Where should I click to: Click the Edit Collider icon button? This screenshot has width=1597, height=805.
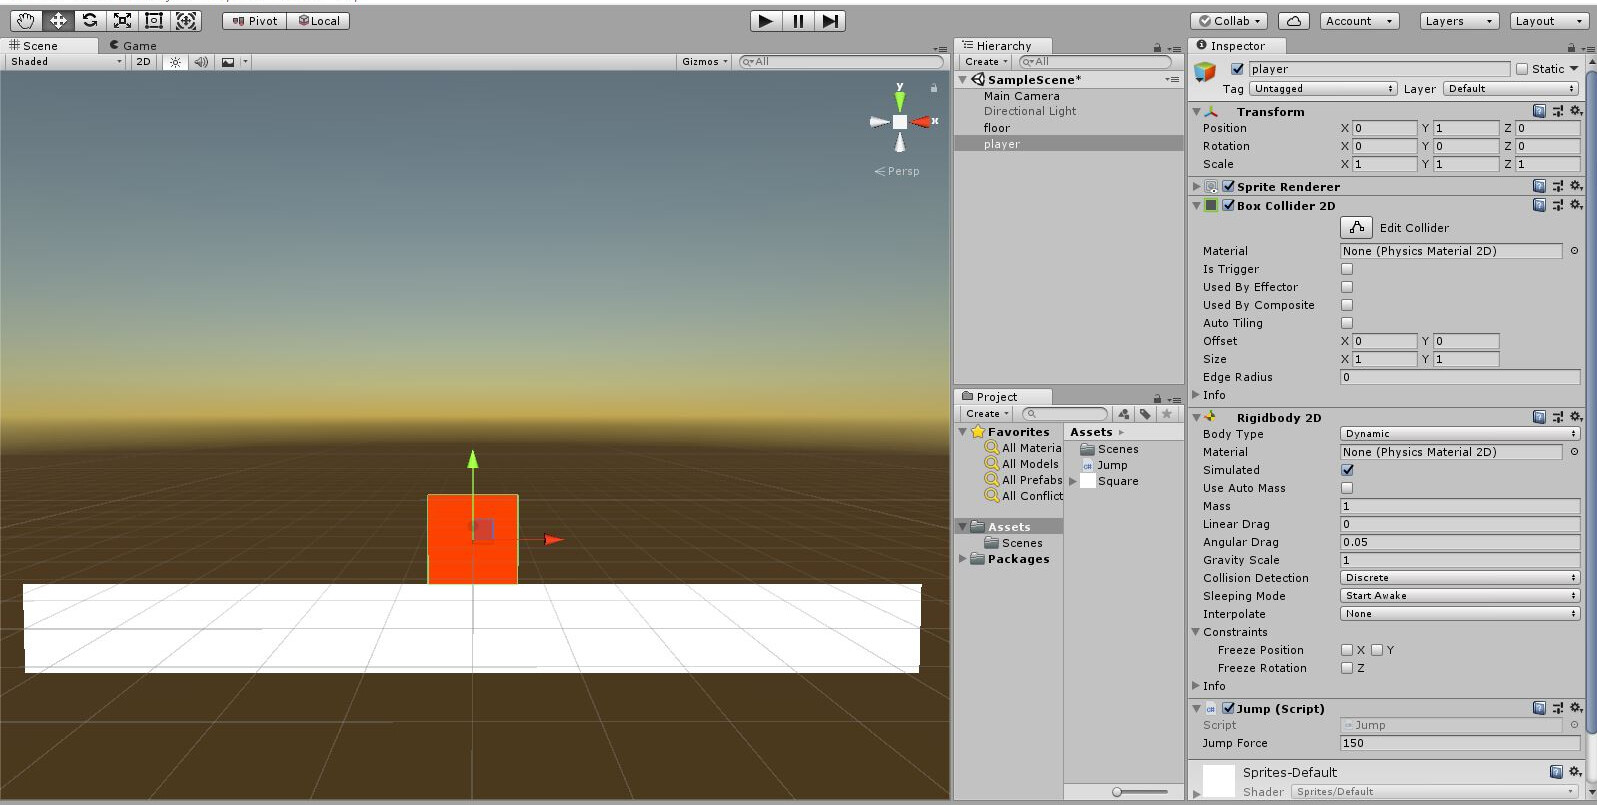[1356, 228]
